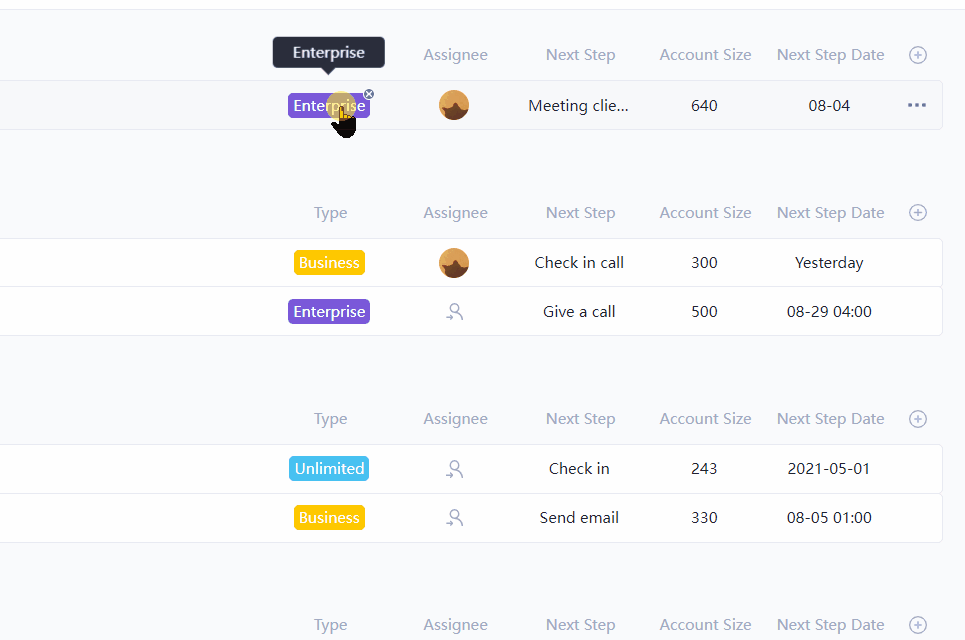Click the Type column header
The width and height of the screenshot is (965, 640).
point(330,212)
